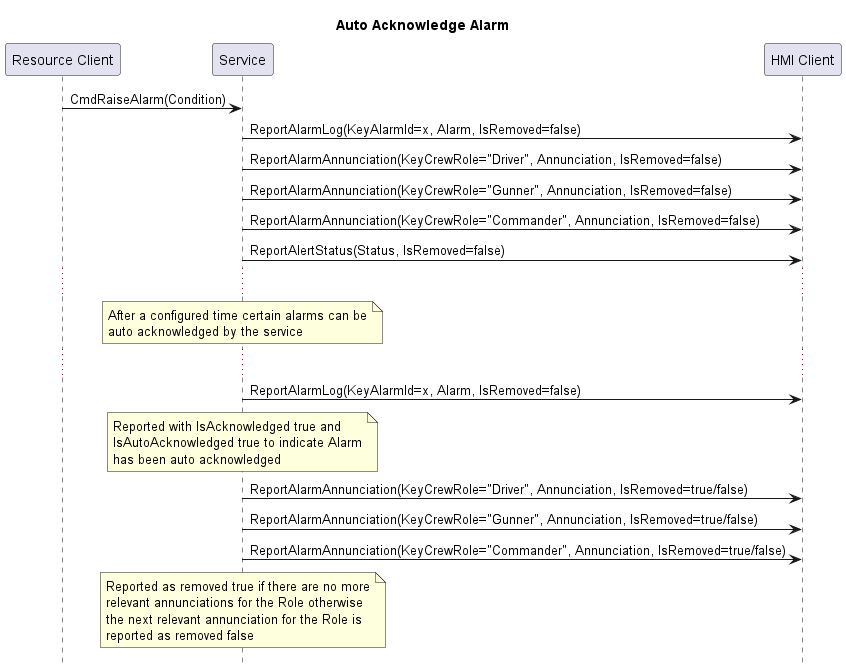Click Commander annunciation with IsRemoved=false
The height and width of the screenshot is (668, 846).
tap(504, 221)
